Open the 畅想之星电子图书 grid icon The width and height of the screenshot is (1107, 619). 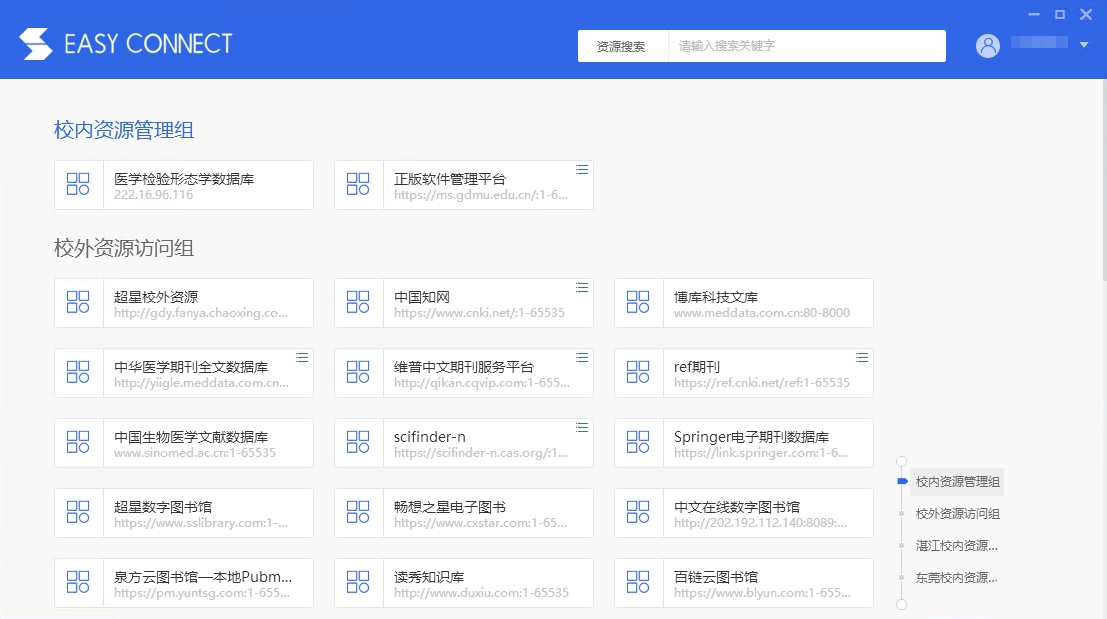pyautogui.click(x=358, y=512)
